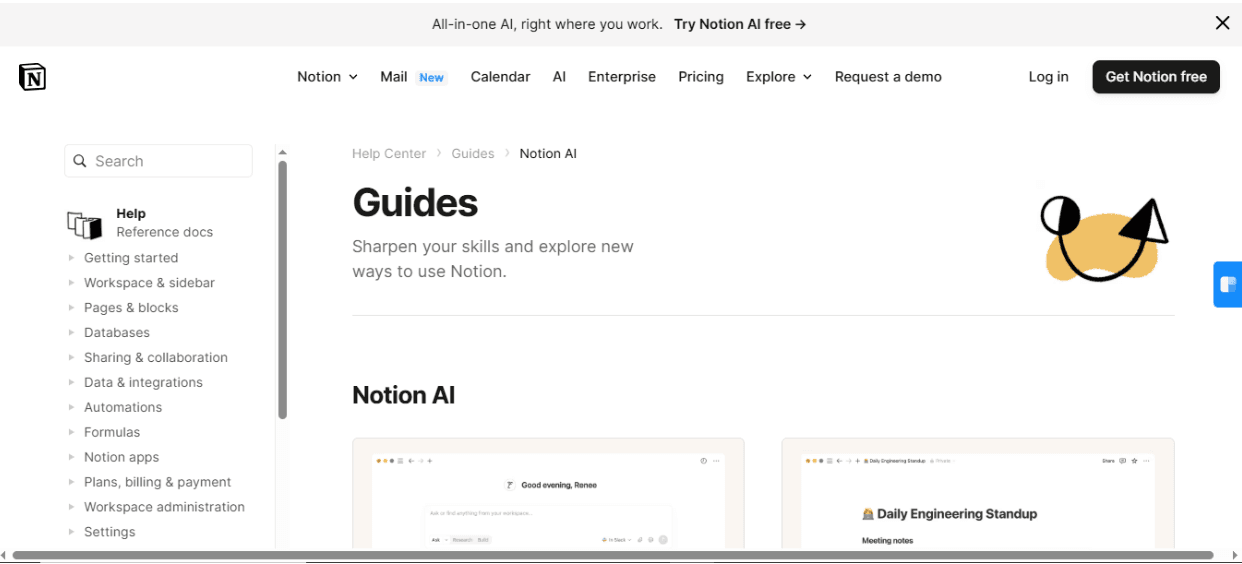Click the blue floating widget on right edge

coord(1228,285)
